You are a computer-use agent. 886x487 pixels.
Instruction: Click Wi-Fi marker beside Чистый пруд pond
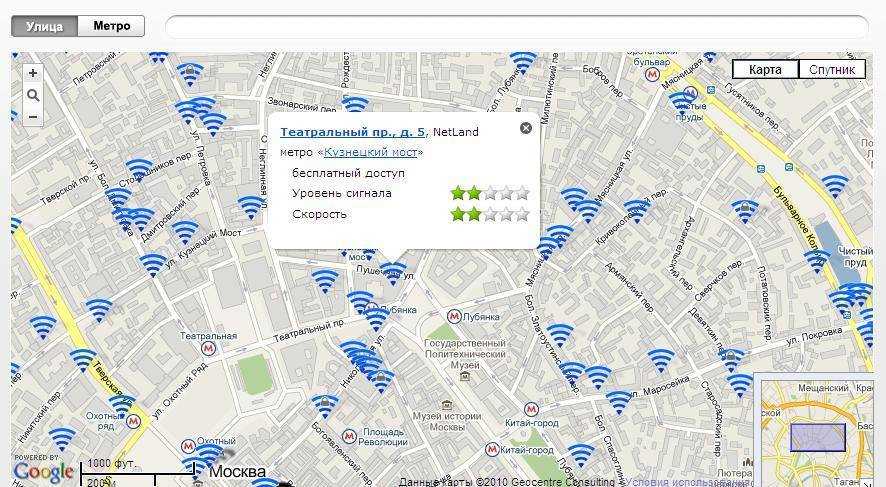click(817, 260)
